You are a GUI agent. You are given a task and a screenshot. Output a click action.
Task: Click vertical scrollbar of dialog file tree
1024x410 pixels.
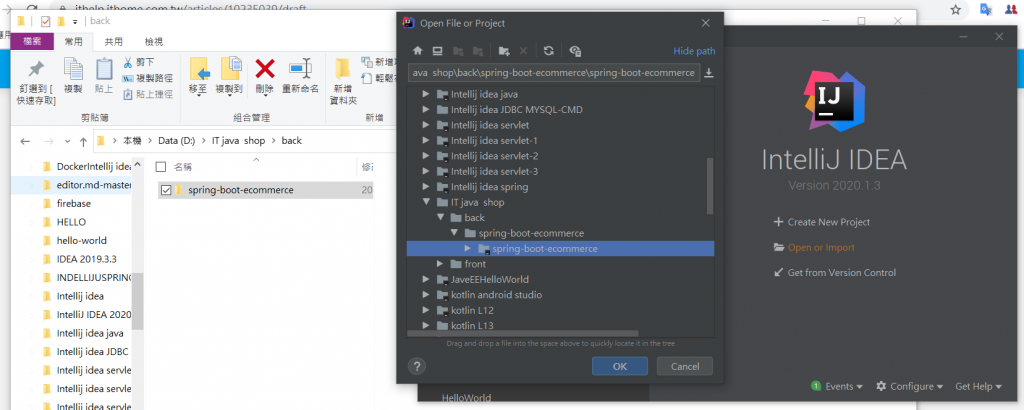coord(711,185)
